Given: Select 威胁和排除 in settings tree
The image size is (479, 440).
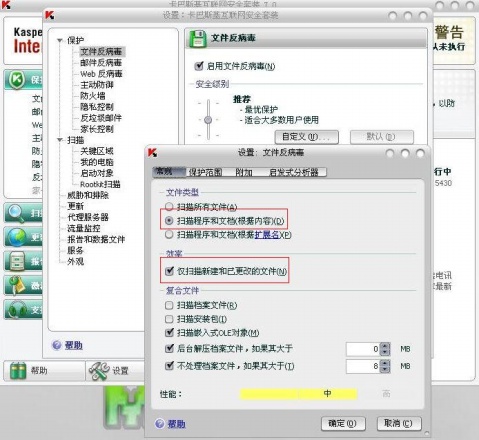Looking at the screenshot, I should pyautogui.click(x=88, y=195).
